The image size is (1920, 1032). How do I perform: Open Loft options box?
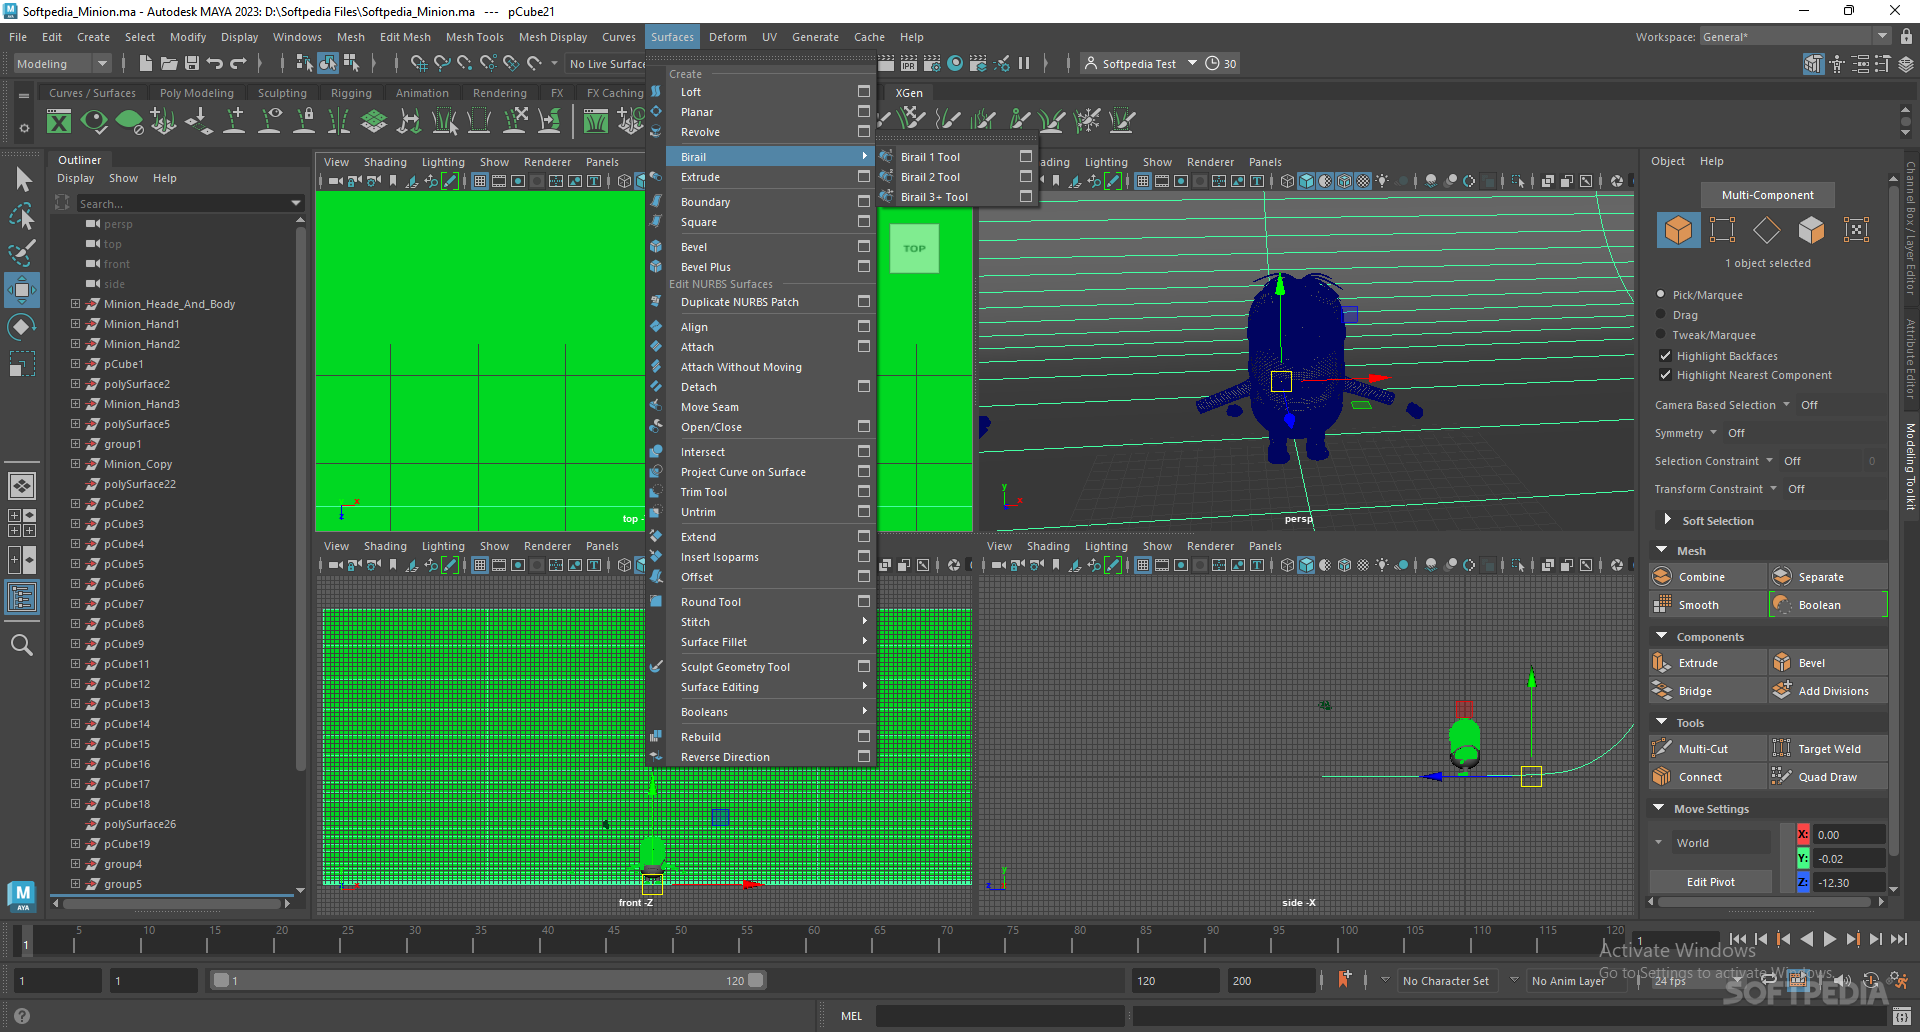[864, 92]
